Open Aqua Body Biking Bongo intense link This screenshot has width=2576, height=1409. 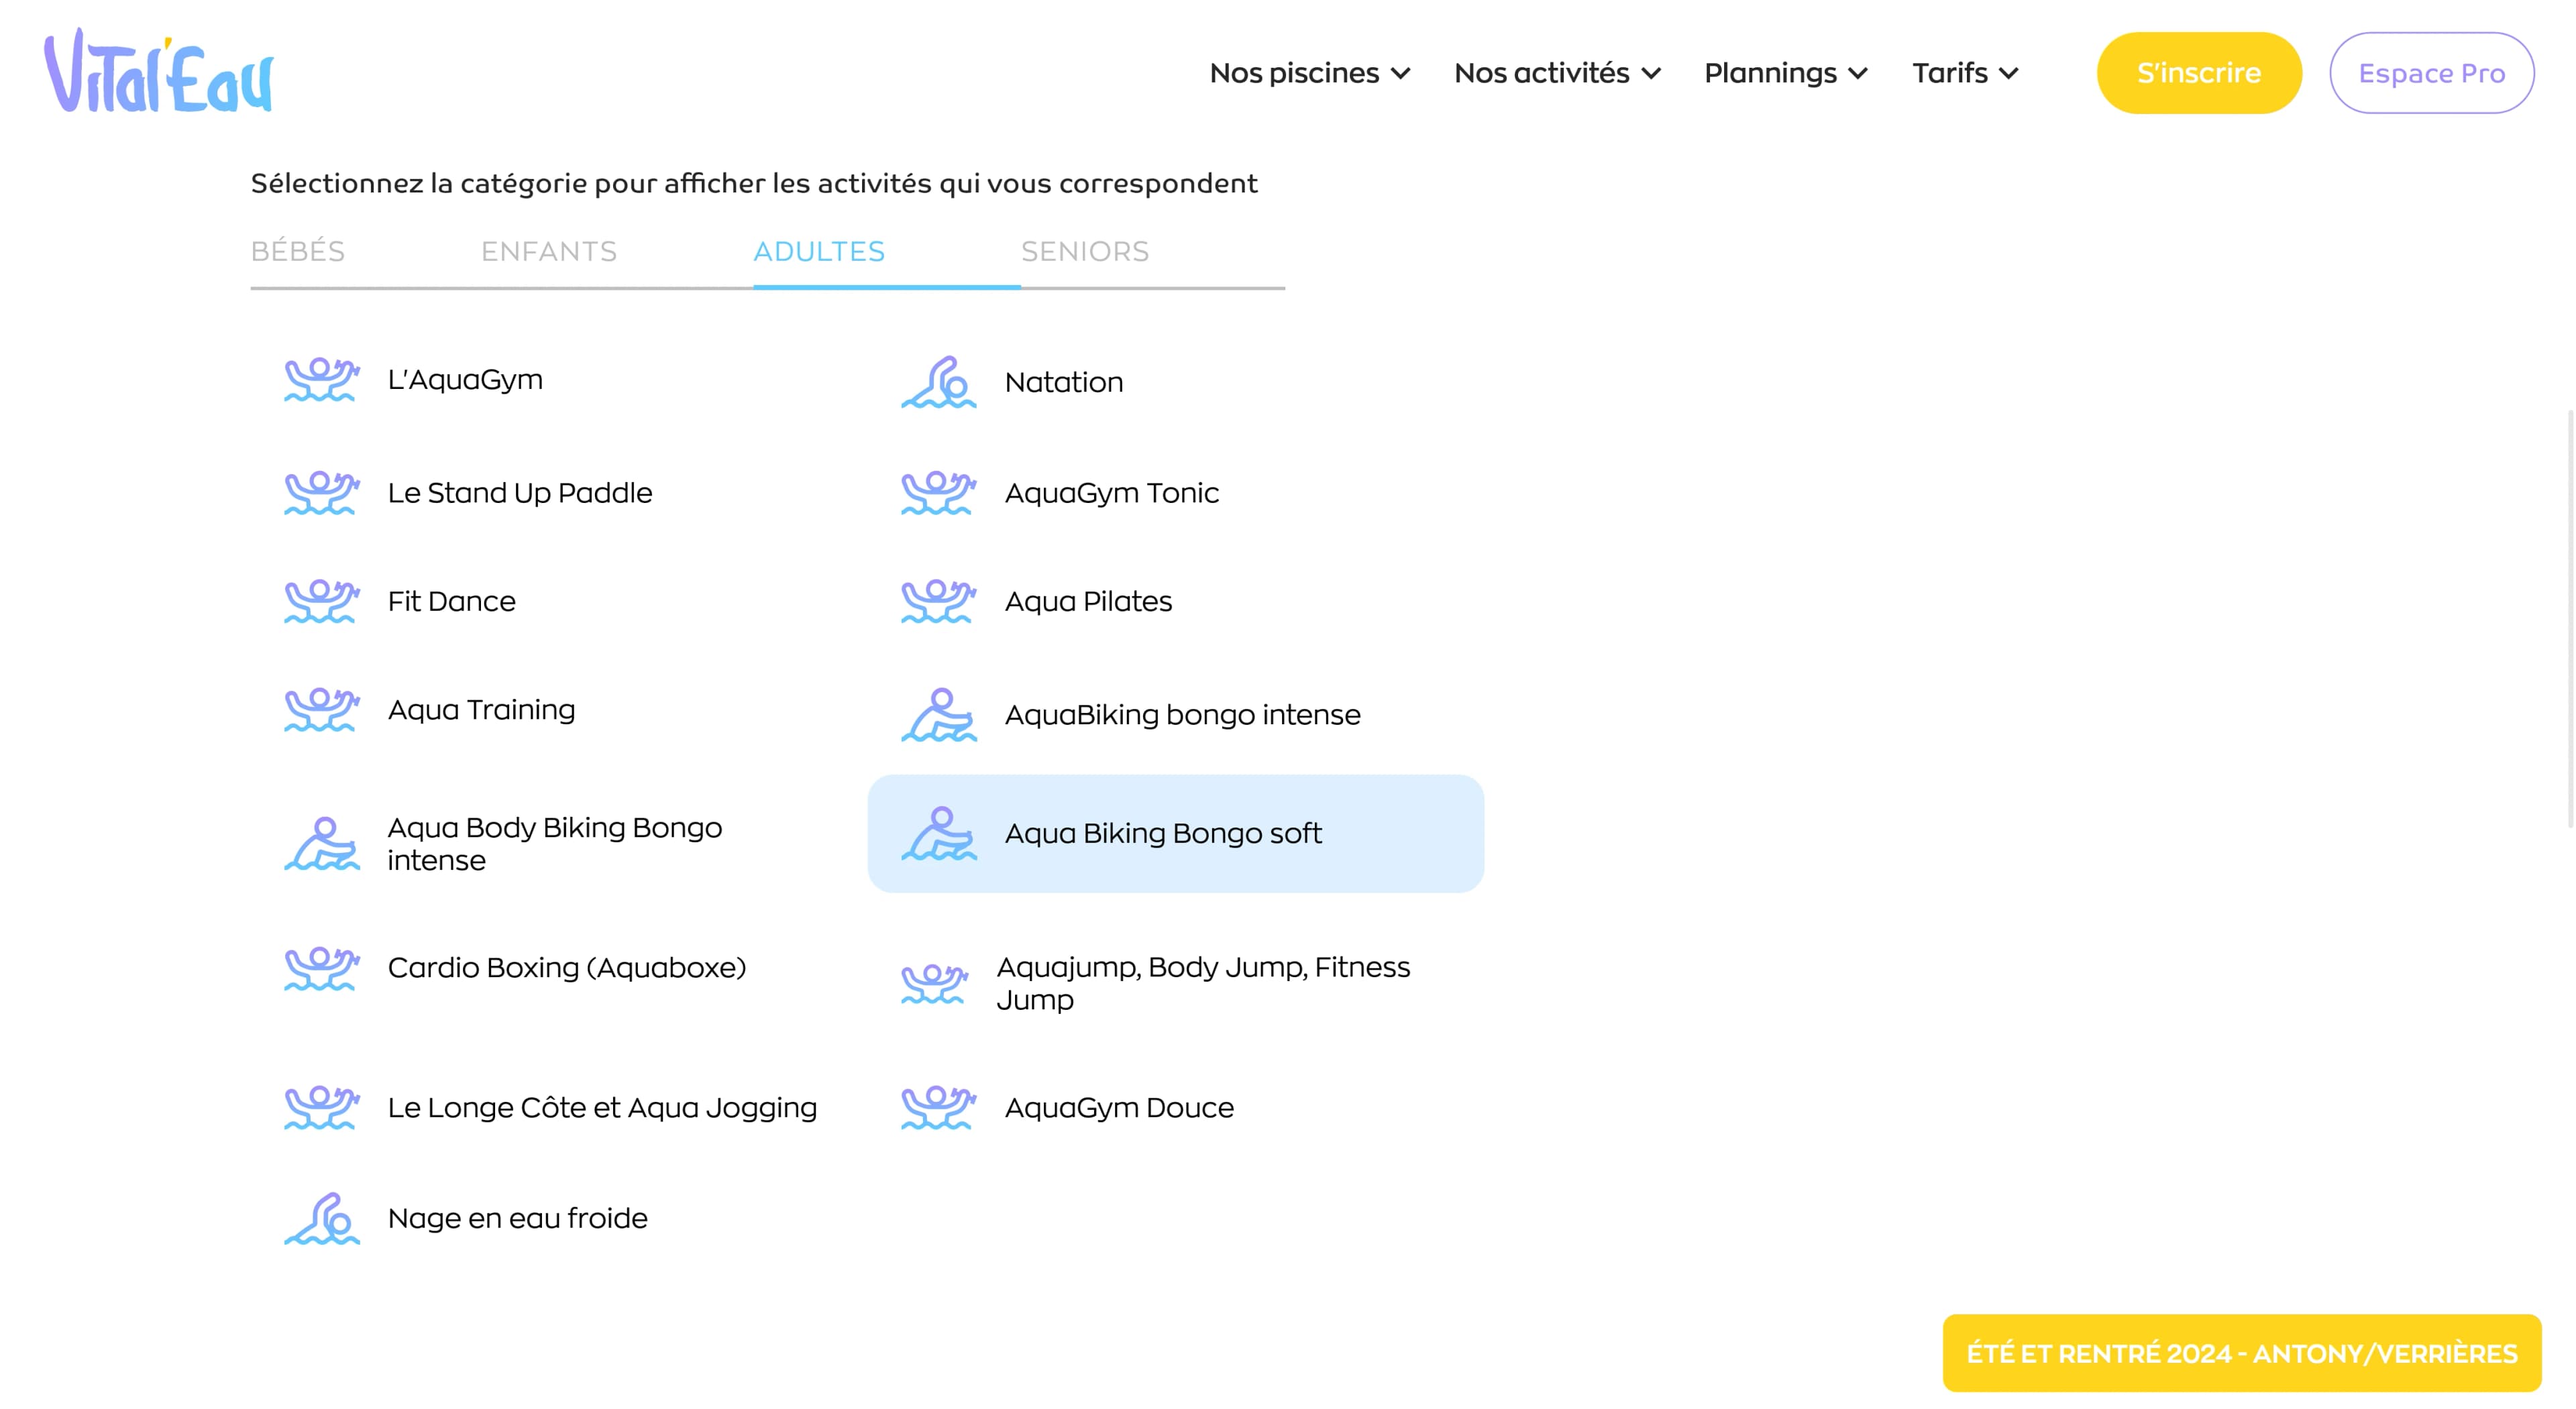pyautogui.click(x=554, y=844)
